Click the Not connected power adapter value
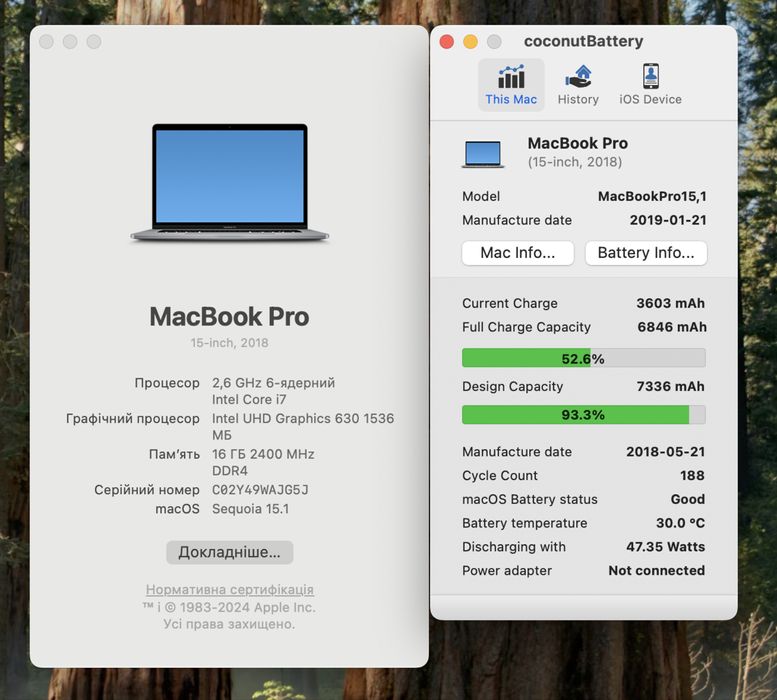 click(657, 571)
